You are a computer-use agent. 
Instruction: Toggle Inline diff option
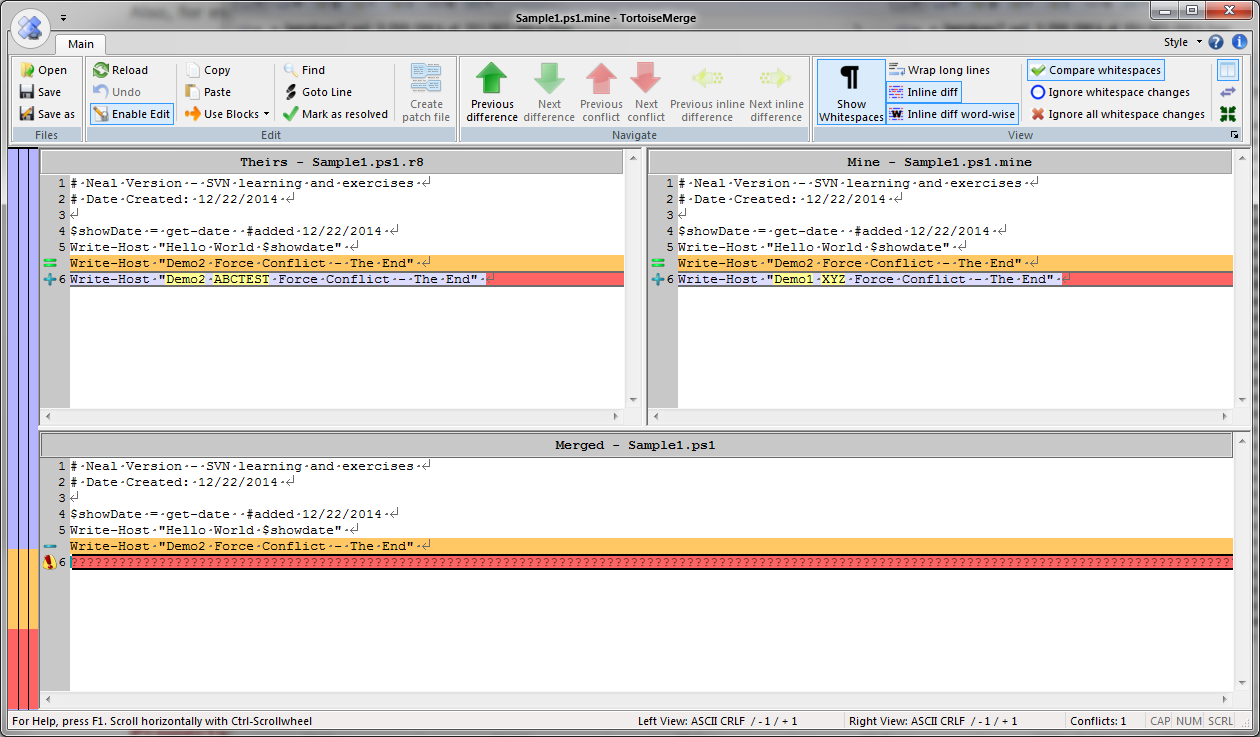tap(923, 92)
